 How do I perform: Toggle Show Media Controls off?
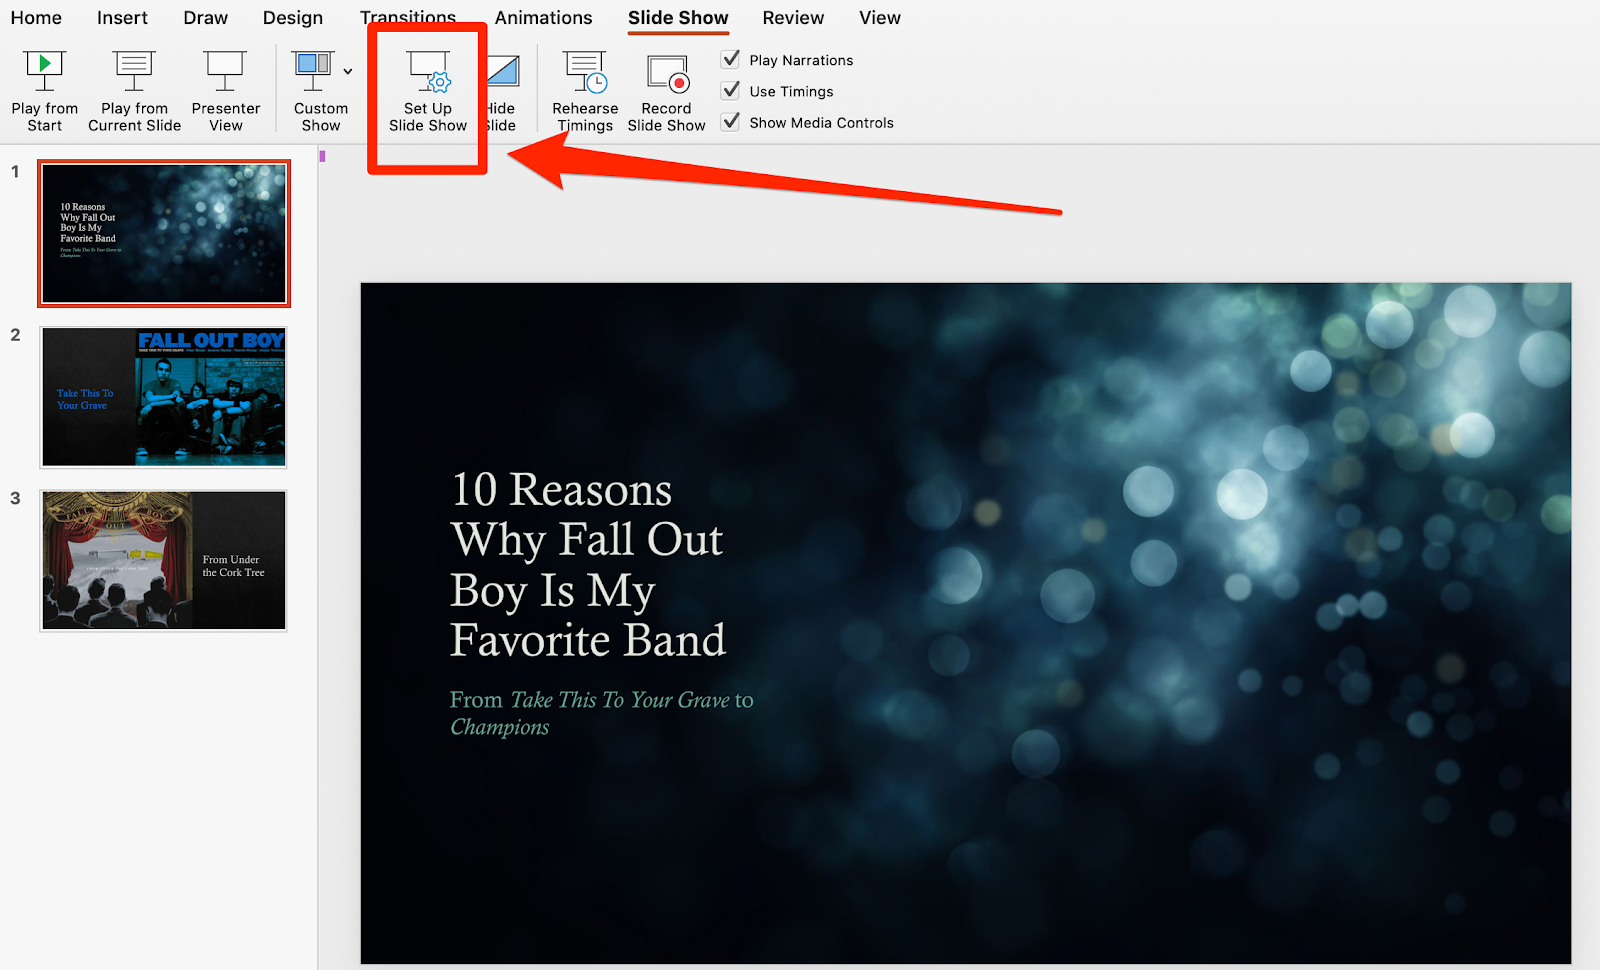(731, 121)
